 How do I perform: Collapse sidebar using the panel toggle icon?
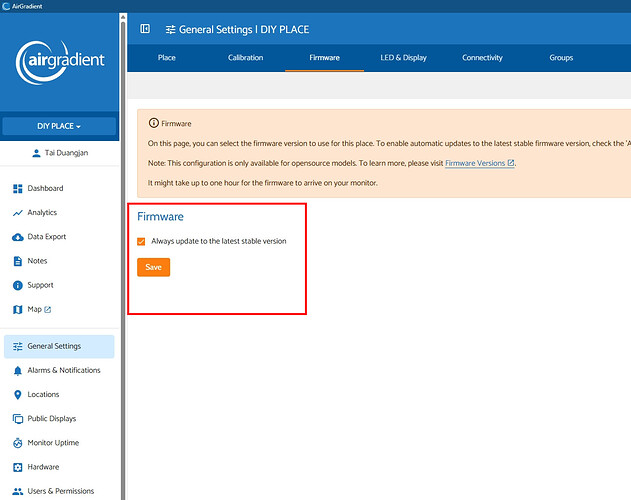(x=145, y=29)
